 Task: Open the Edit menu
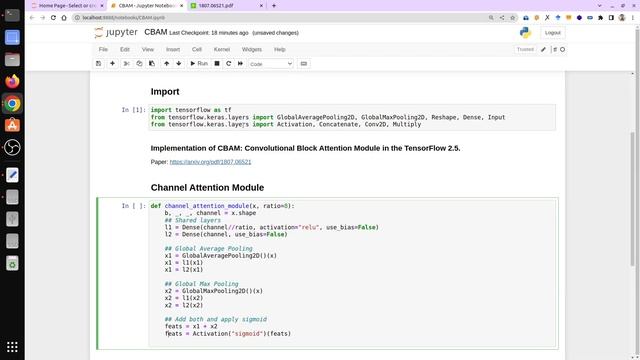point(125,49)
